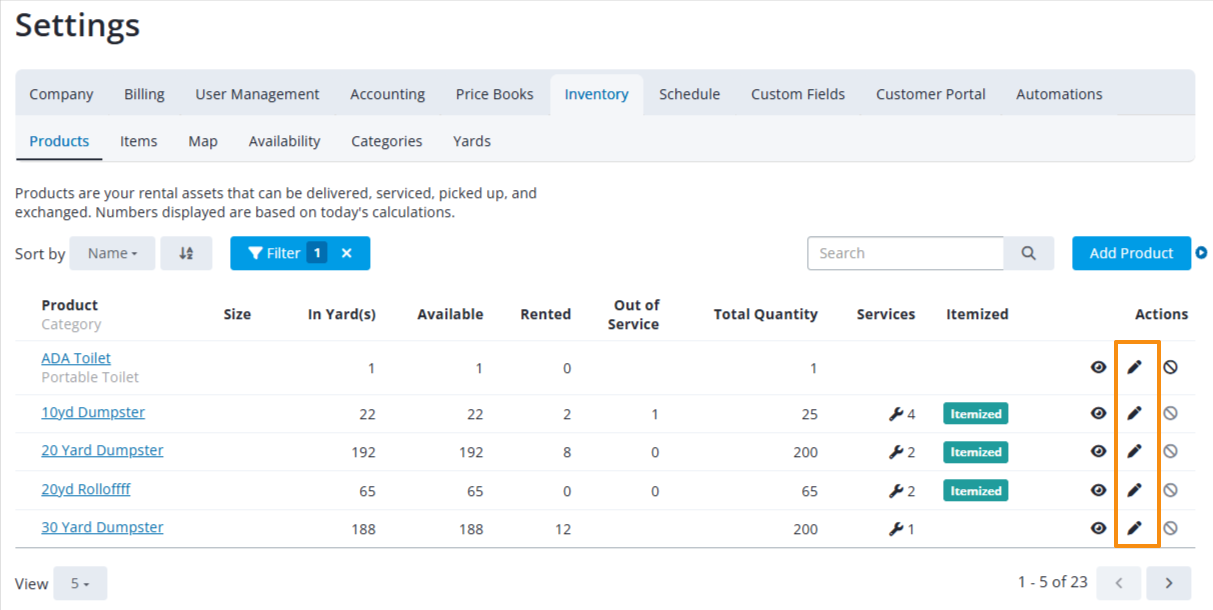This screenshot has height=610, width=1213.
Task: Switch to the Map sub-tab
Action: (203, 141)
